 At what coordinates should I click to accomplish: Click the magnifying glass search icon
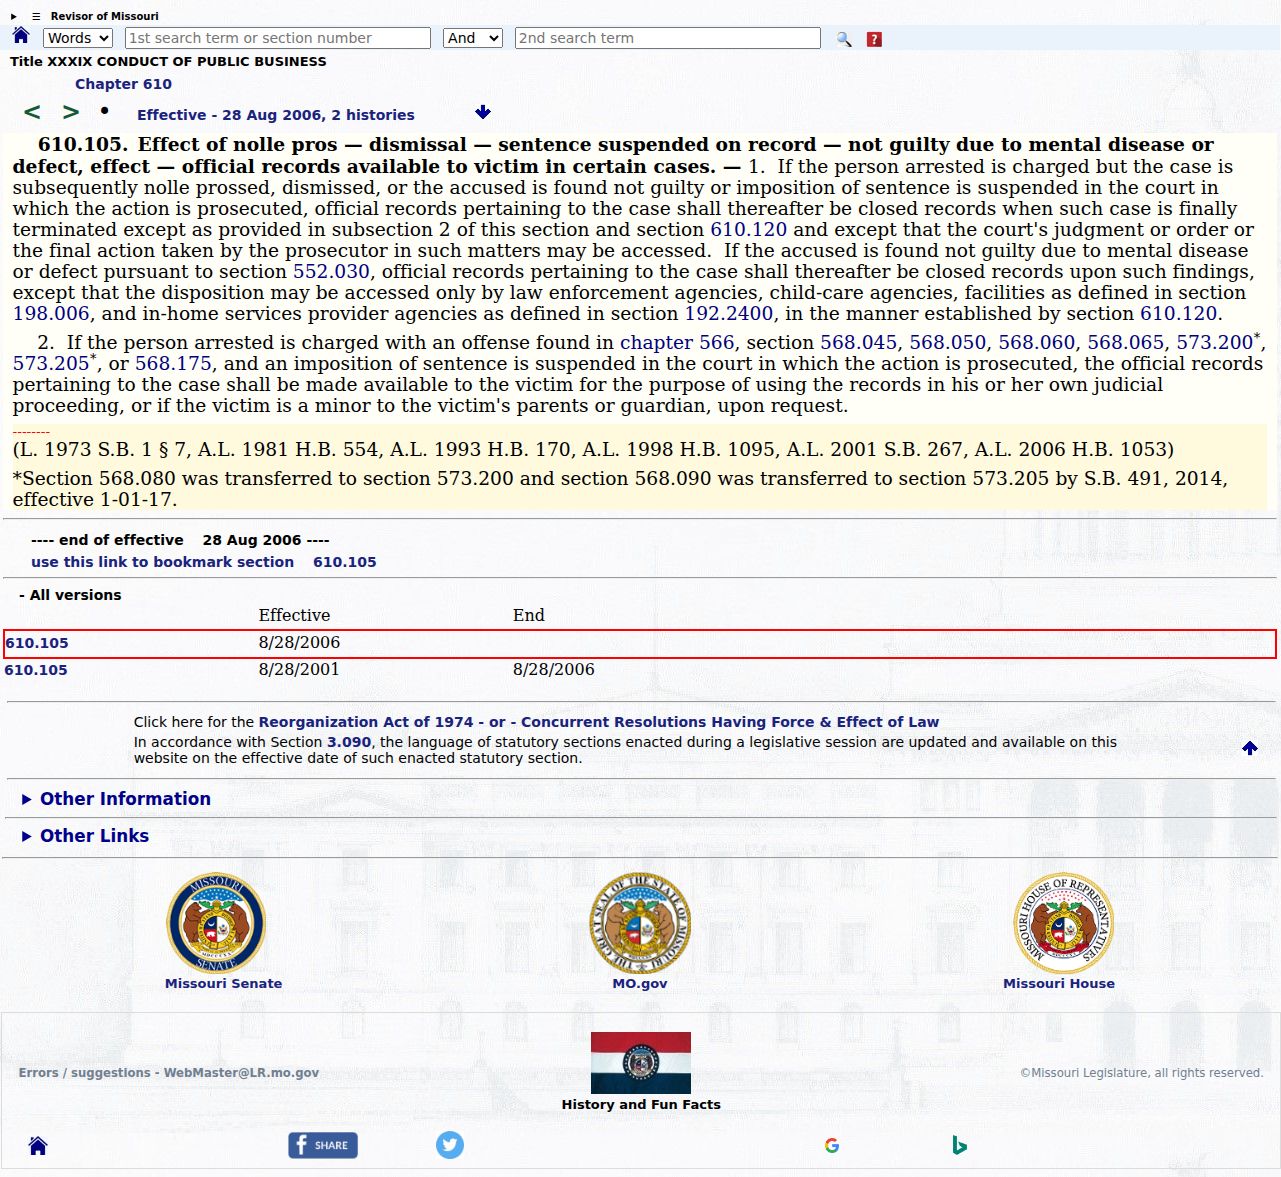(844, 39)
